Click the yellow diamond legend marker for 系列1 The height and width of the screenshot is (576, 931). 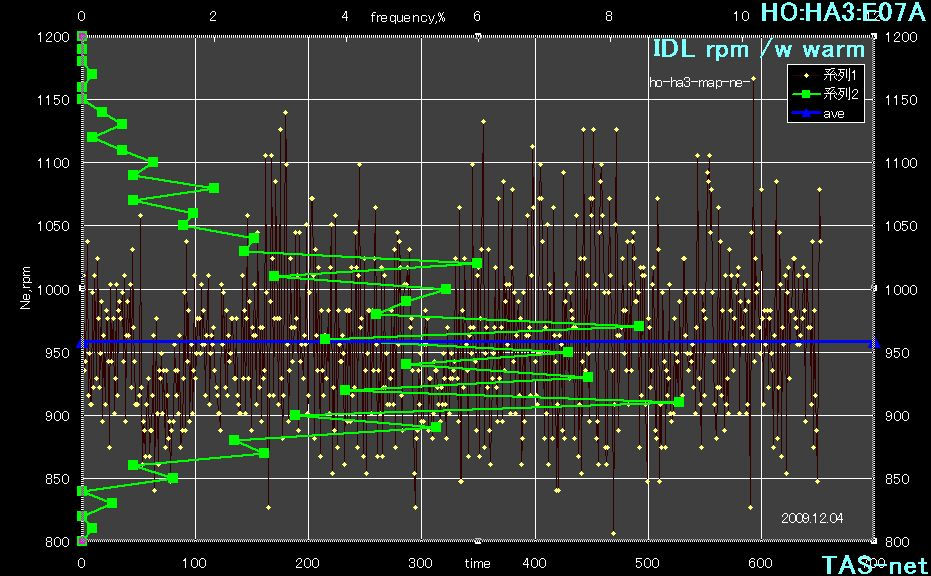[x=806, y=75]
